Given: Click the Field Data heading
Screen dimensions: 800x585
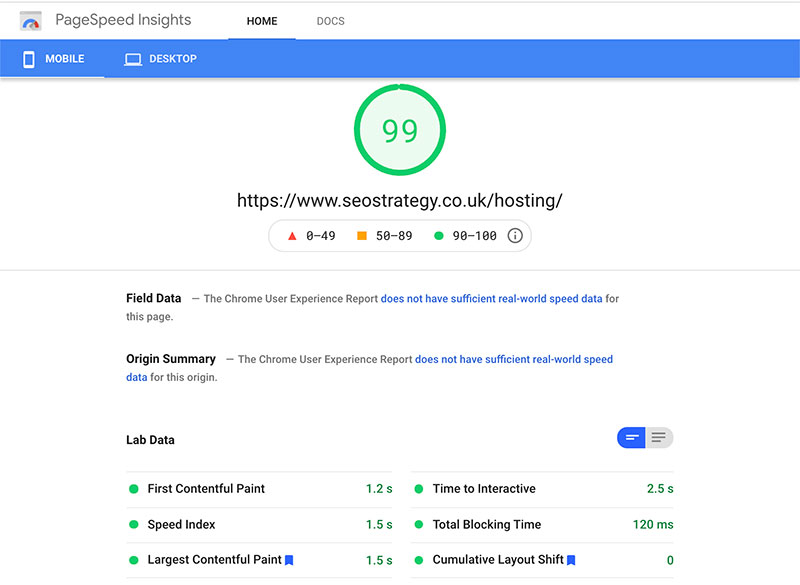Looking at the screenshot, I should [154, 298].
